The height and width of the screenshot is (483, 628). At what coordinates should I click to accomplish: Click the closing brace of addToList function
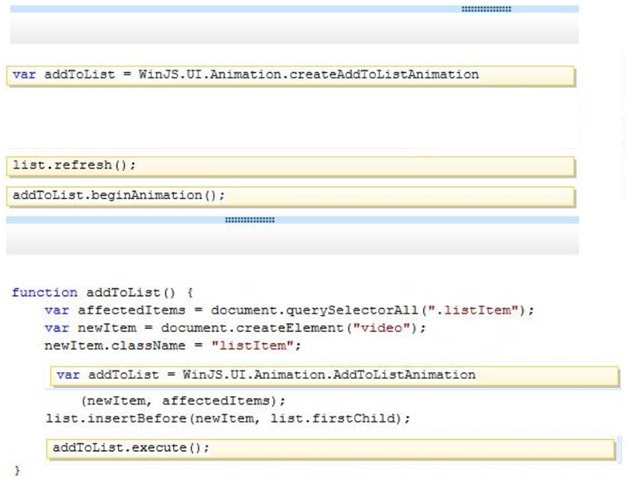click(x=17, y=470)
